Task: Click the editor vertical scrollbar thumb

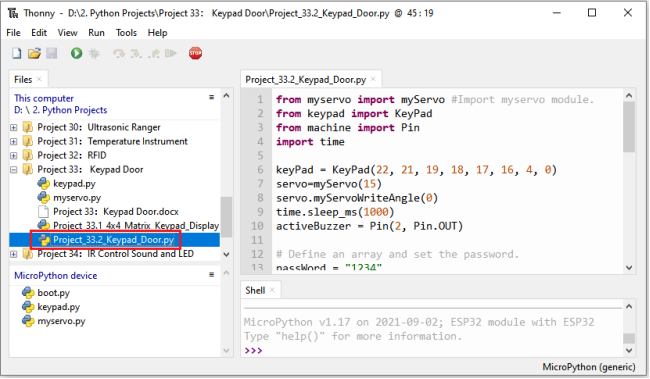Action: [x=629, y=127]
